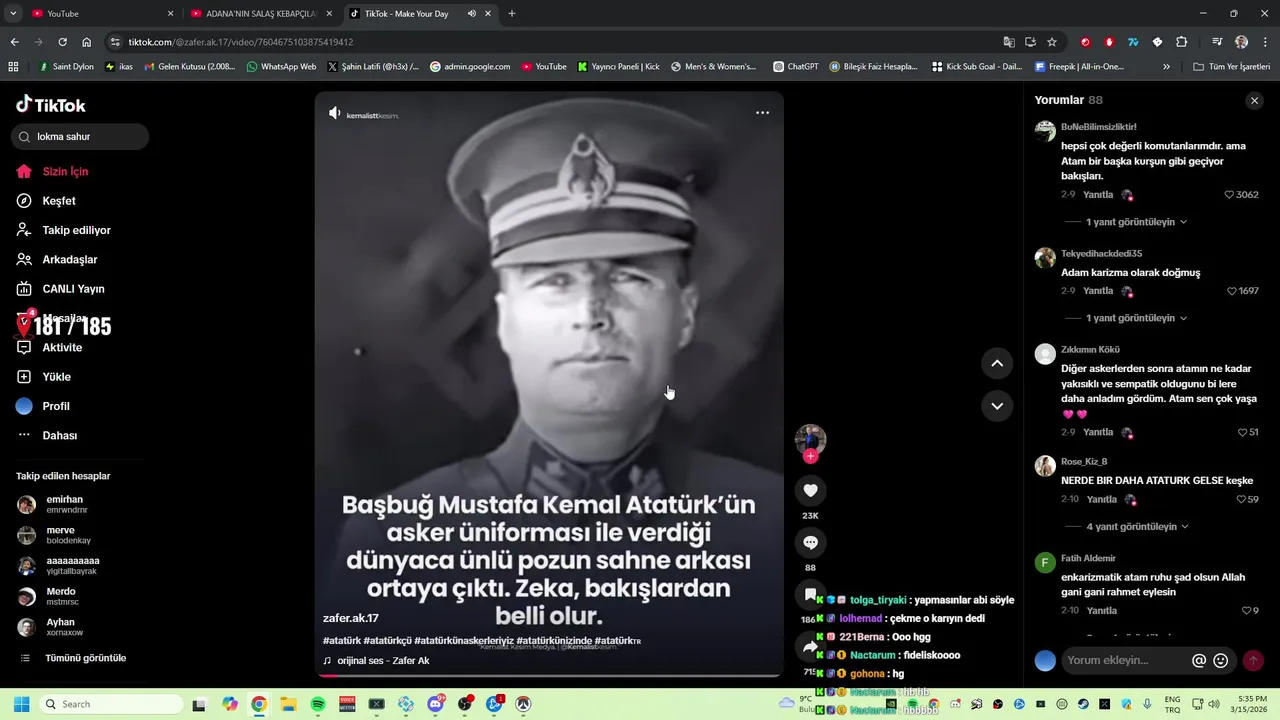Image resolution: width=1280 pixels, height=720 pixels.
Task: Open Sizin İçin home feed
Action: click(x=52, y=171)
